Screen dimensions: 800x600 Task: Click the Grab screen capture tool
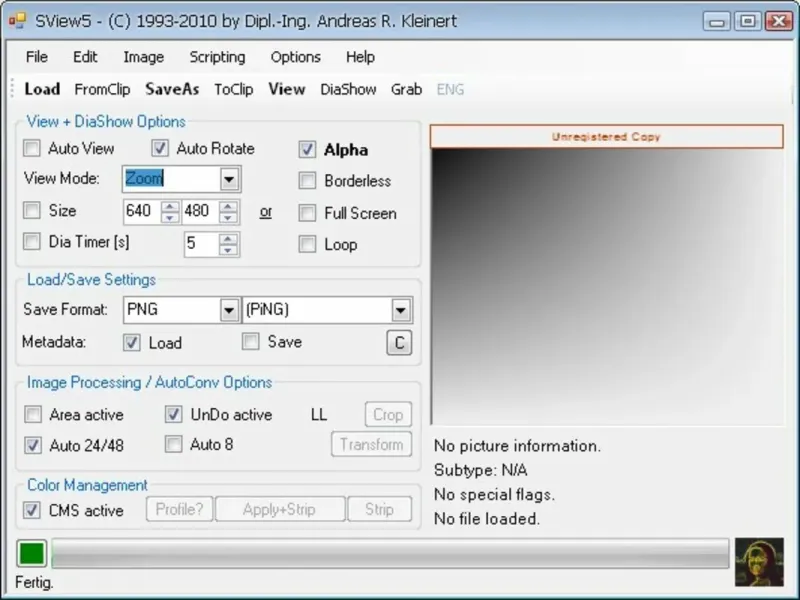pos(406,89)
